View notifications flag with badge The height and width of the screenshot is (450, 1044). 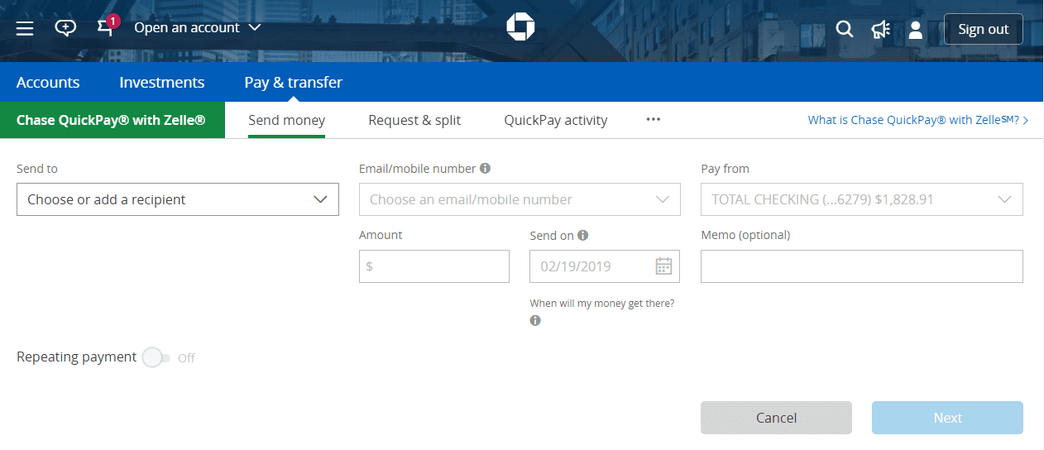pos(107,27)
